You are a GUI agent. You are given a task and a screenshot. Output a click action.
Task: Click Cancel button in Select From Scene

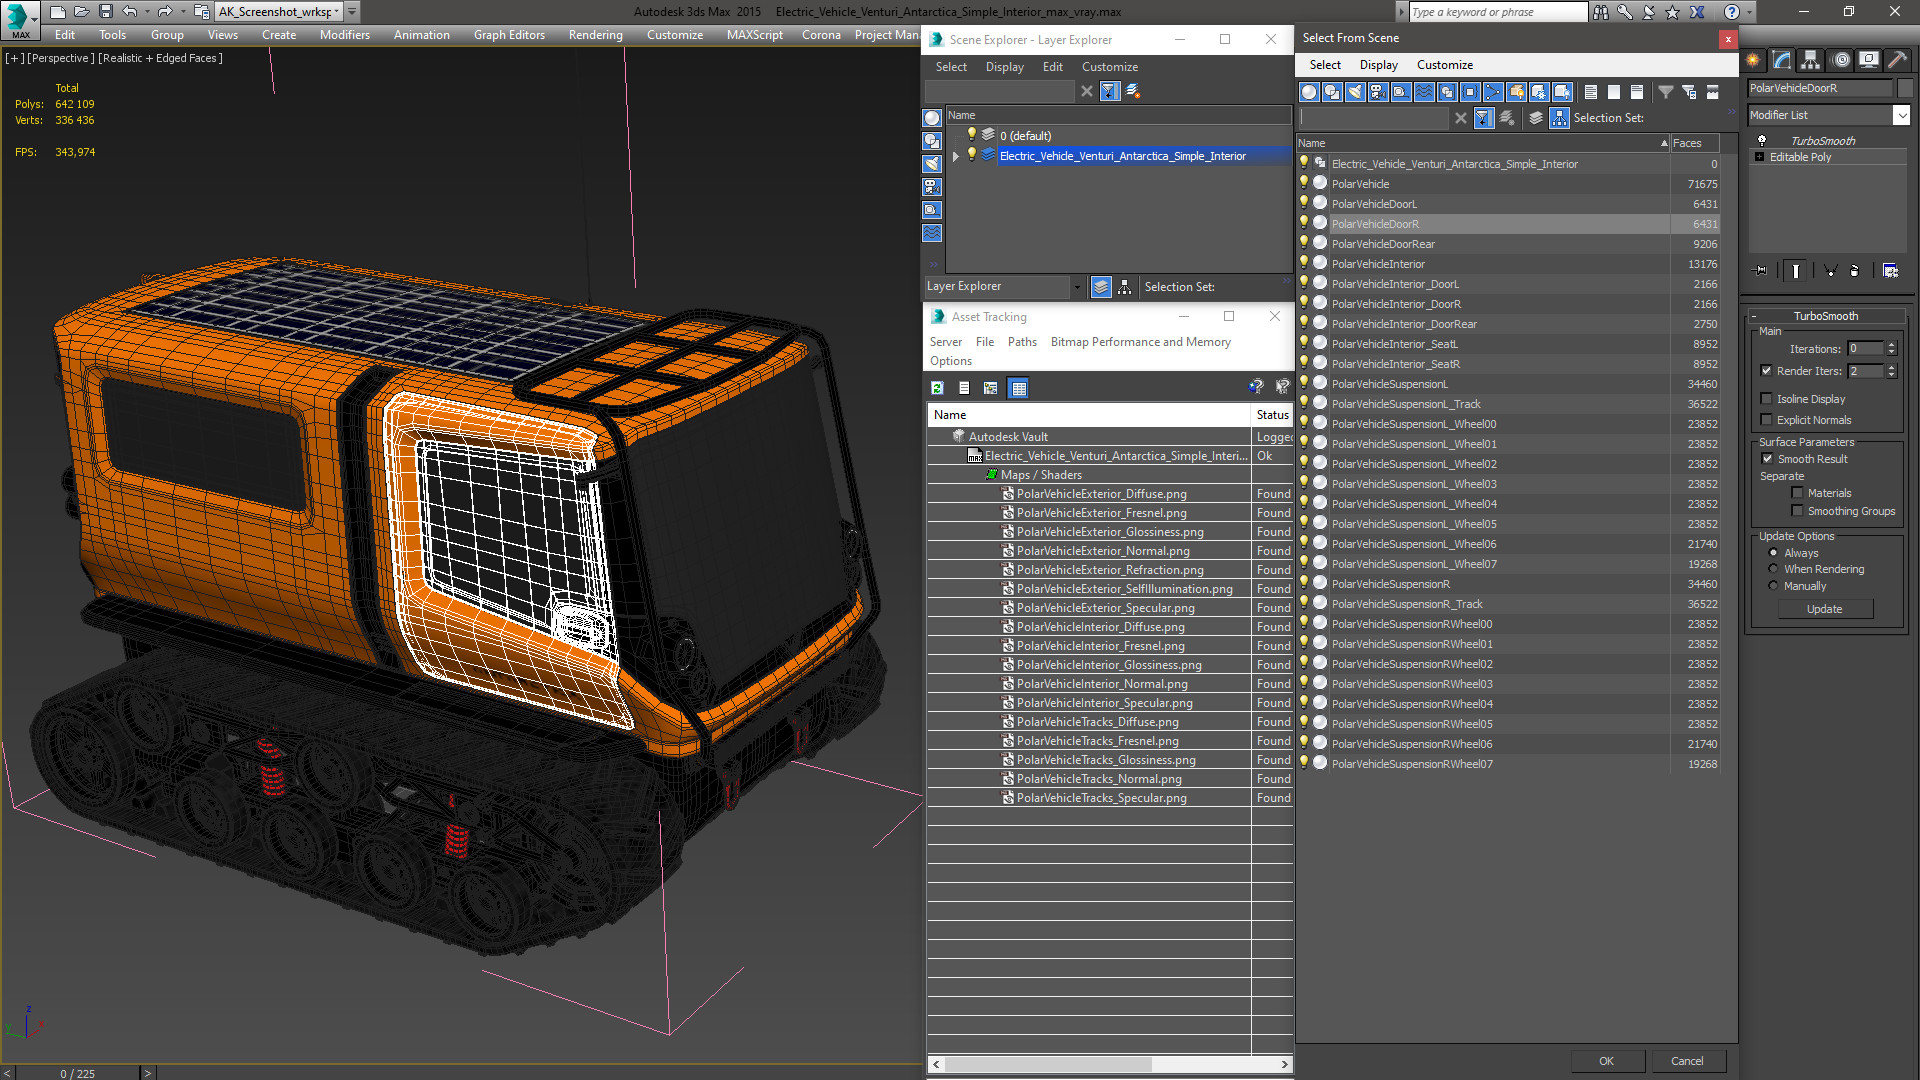(1687, 1061)
